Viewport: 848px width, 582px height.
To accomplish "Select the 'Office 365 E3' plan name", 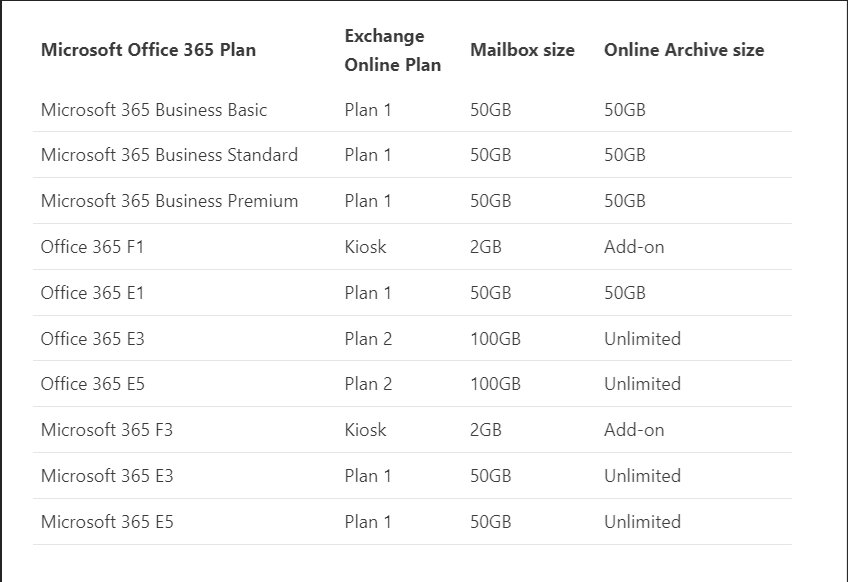I will pyautogui.click(x=92, y=339).
